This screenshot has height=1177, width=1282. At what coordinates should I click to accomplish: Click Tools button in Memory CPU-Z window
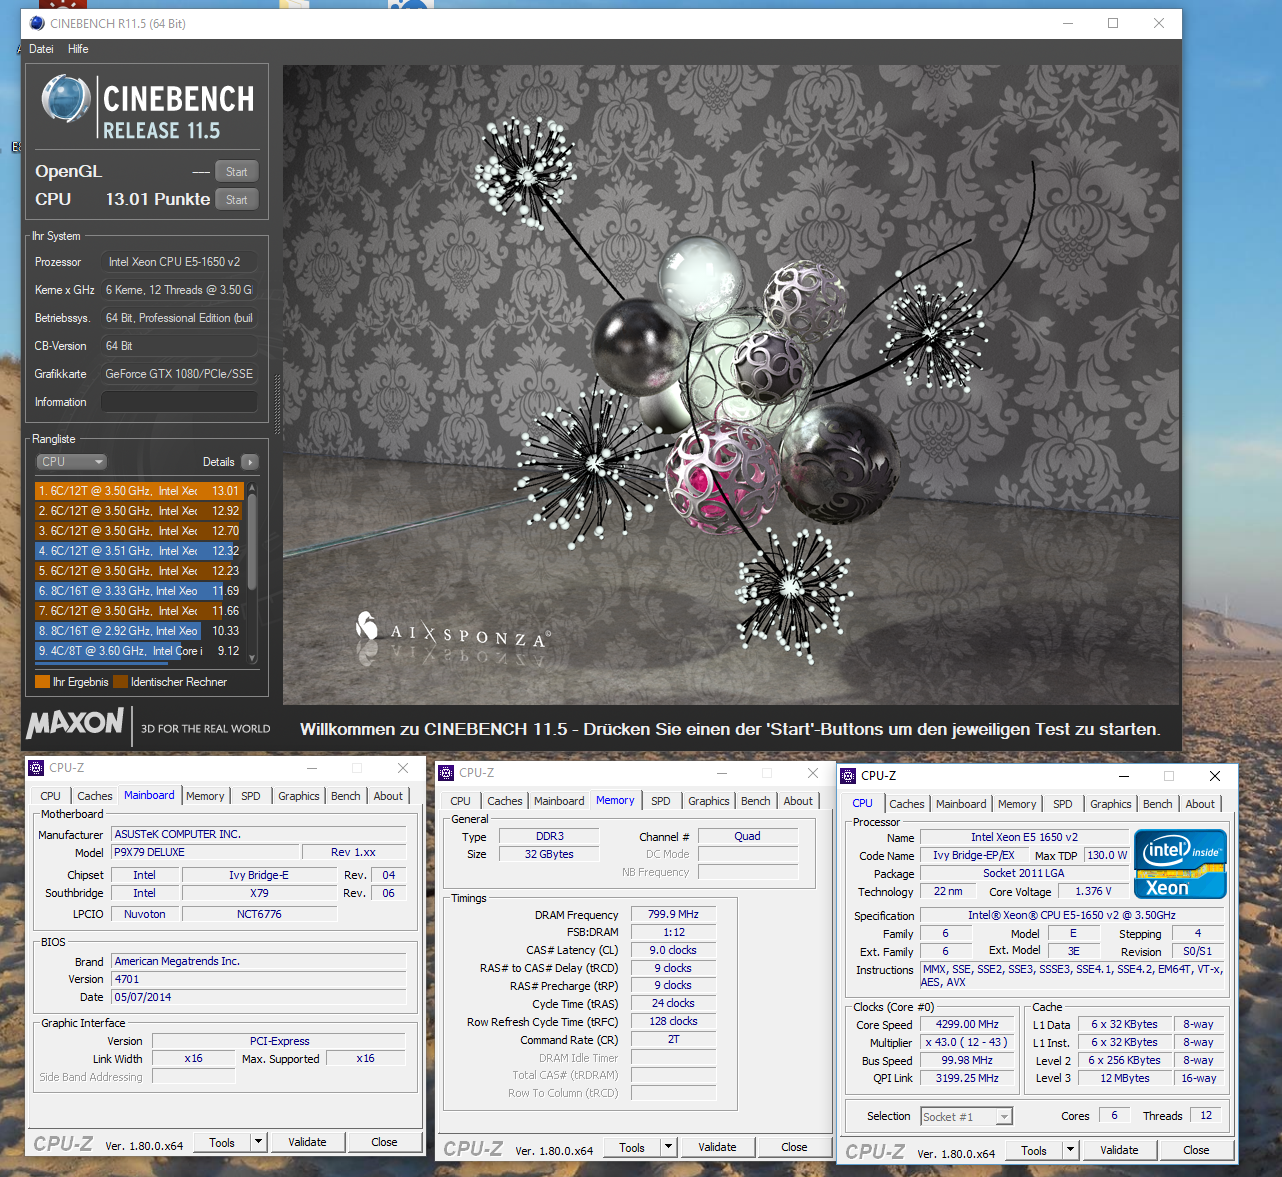coord(632,1147)
